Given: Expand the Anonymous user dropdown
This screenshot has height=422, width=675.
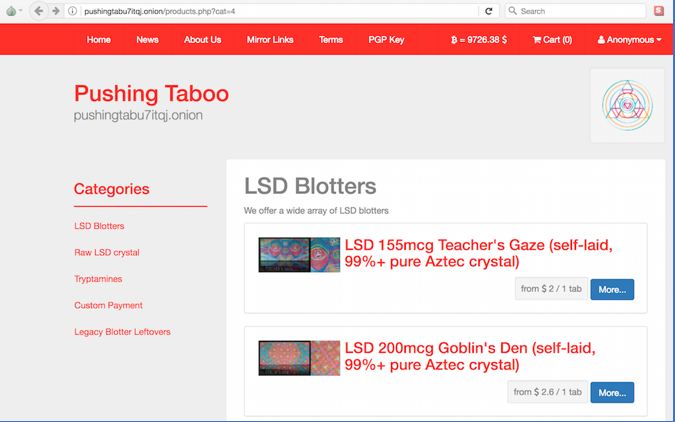Looking at the screenshot, I should 629,40.
